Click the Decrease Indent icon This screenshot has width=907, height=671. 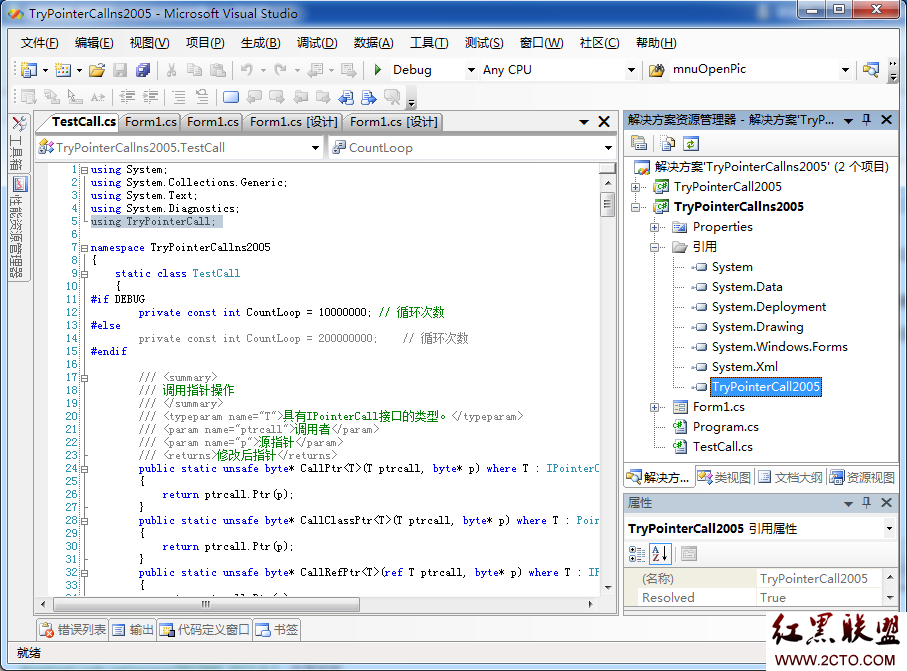pyautogui.click(x=127, y=97)
